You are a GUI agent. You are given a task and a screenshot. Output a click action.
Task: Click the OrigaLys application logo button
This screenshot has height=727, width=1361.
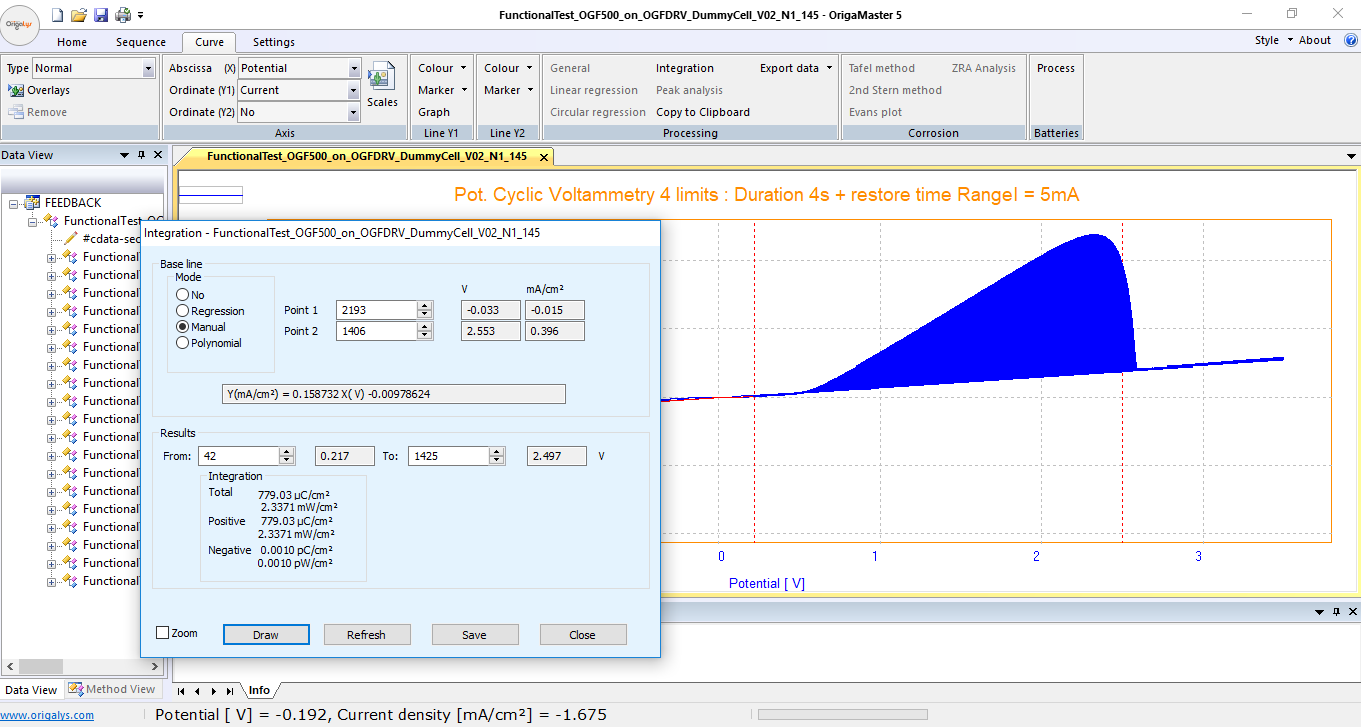pos(20,24)
